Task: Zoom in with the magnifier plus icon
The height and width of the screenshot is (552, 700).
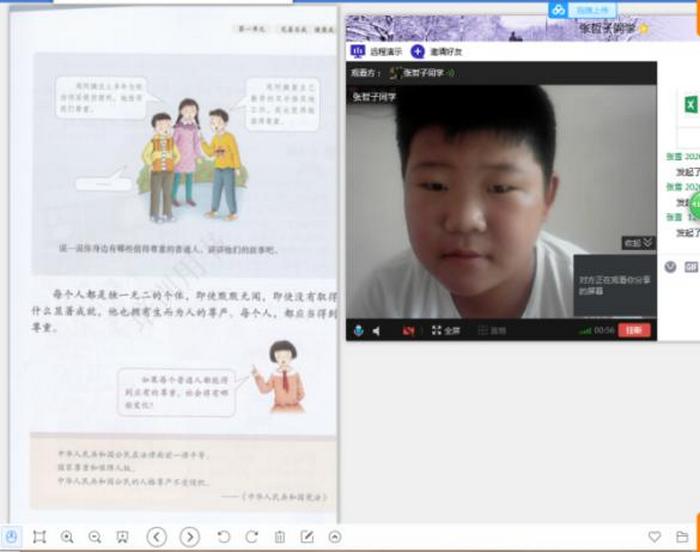Action: (67, 537)
